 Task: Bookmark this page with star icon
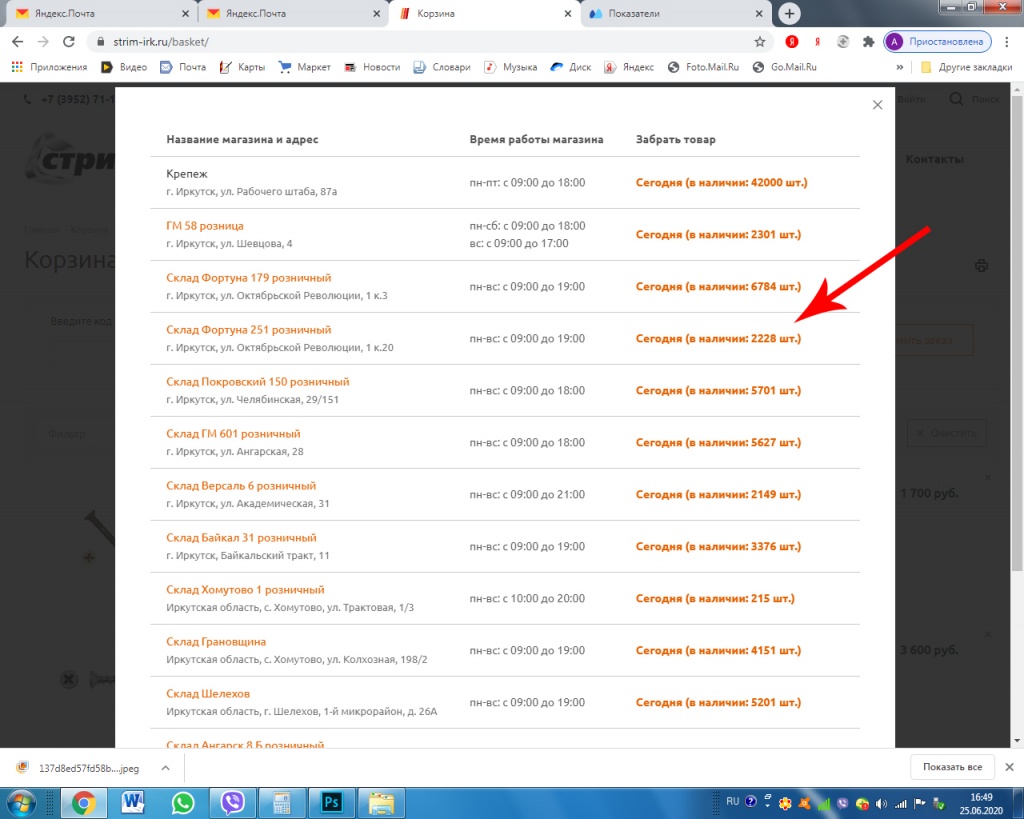coord(760,42)
